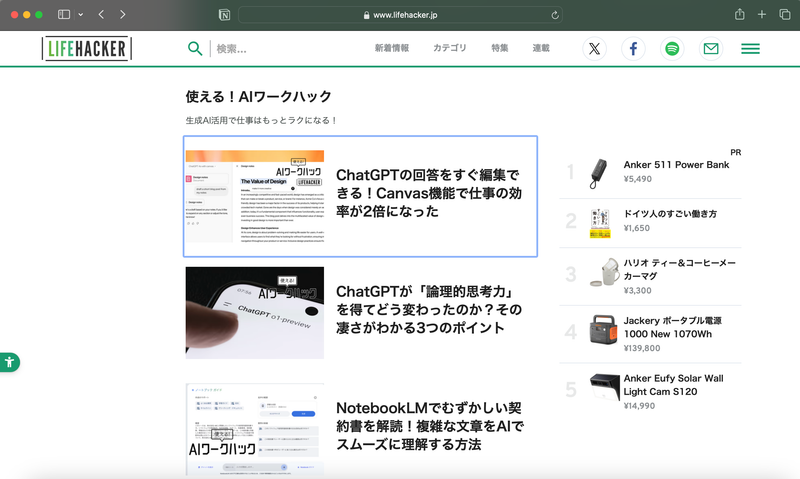Open the 特集 menu item
The height and width of the screenshot is (479, 800).
click(x=499, y=48)
